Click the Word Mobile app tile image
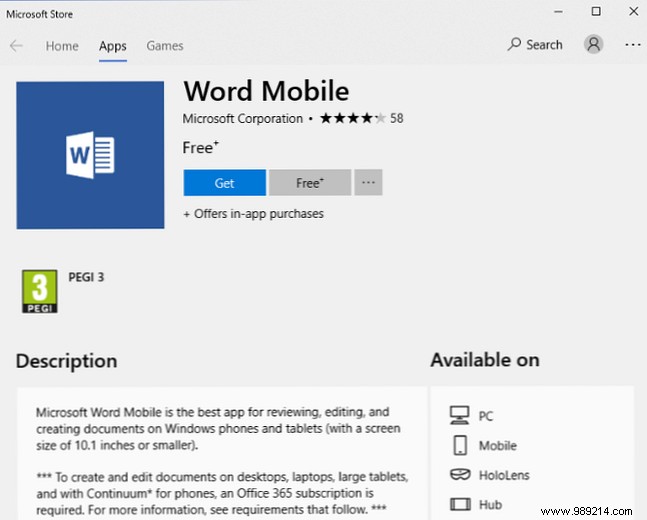 (90, 155)
